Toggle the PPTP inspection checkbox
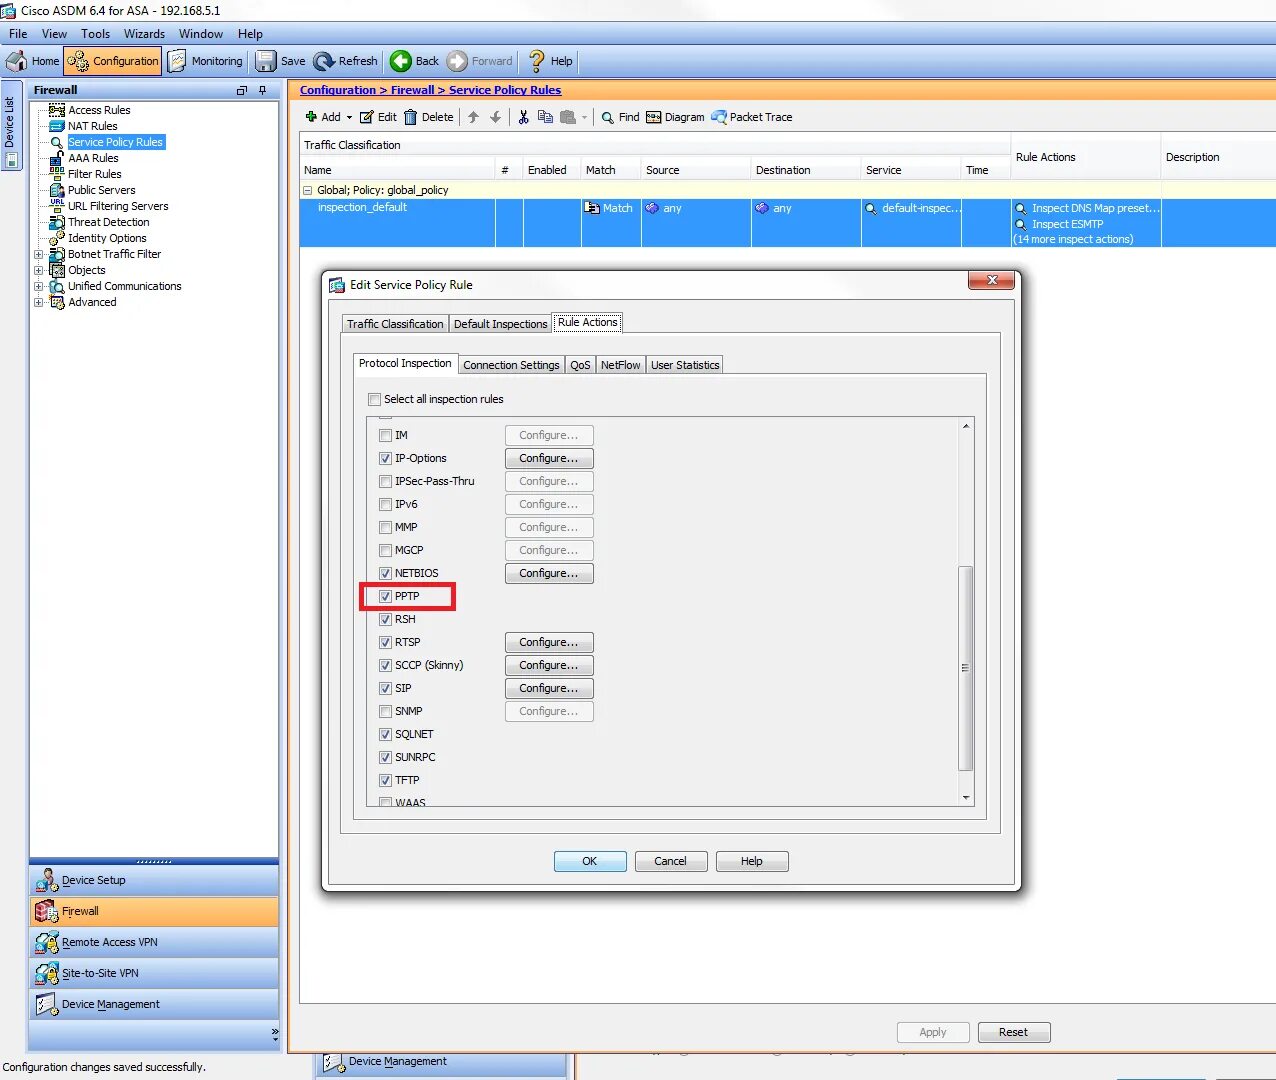 click(x=385, y=596)
